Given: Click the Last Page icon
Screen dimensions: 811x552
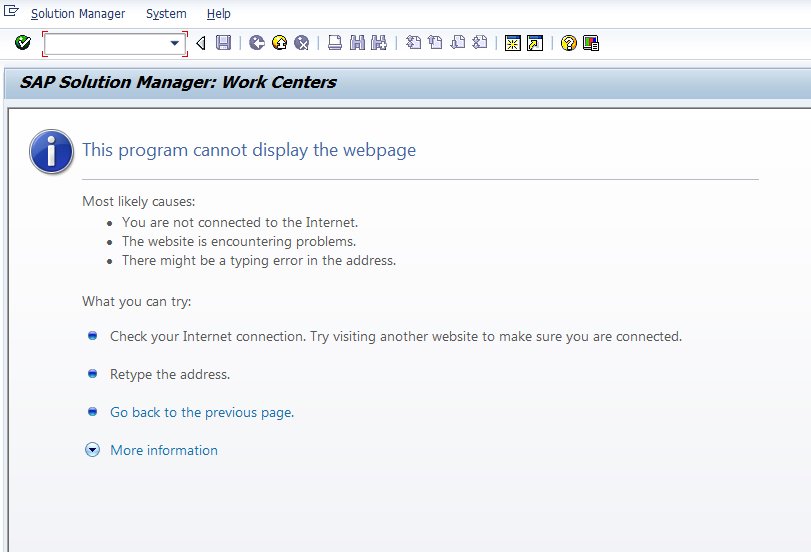Looking at the screenshot, I should coord(480,43).
